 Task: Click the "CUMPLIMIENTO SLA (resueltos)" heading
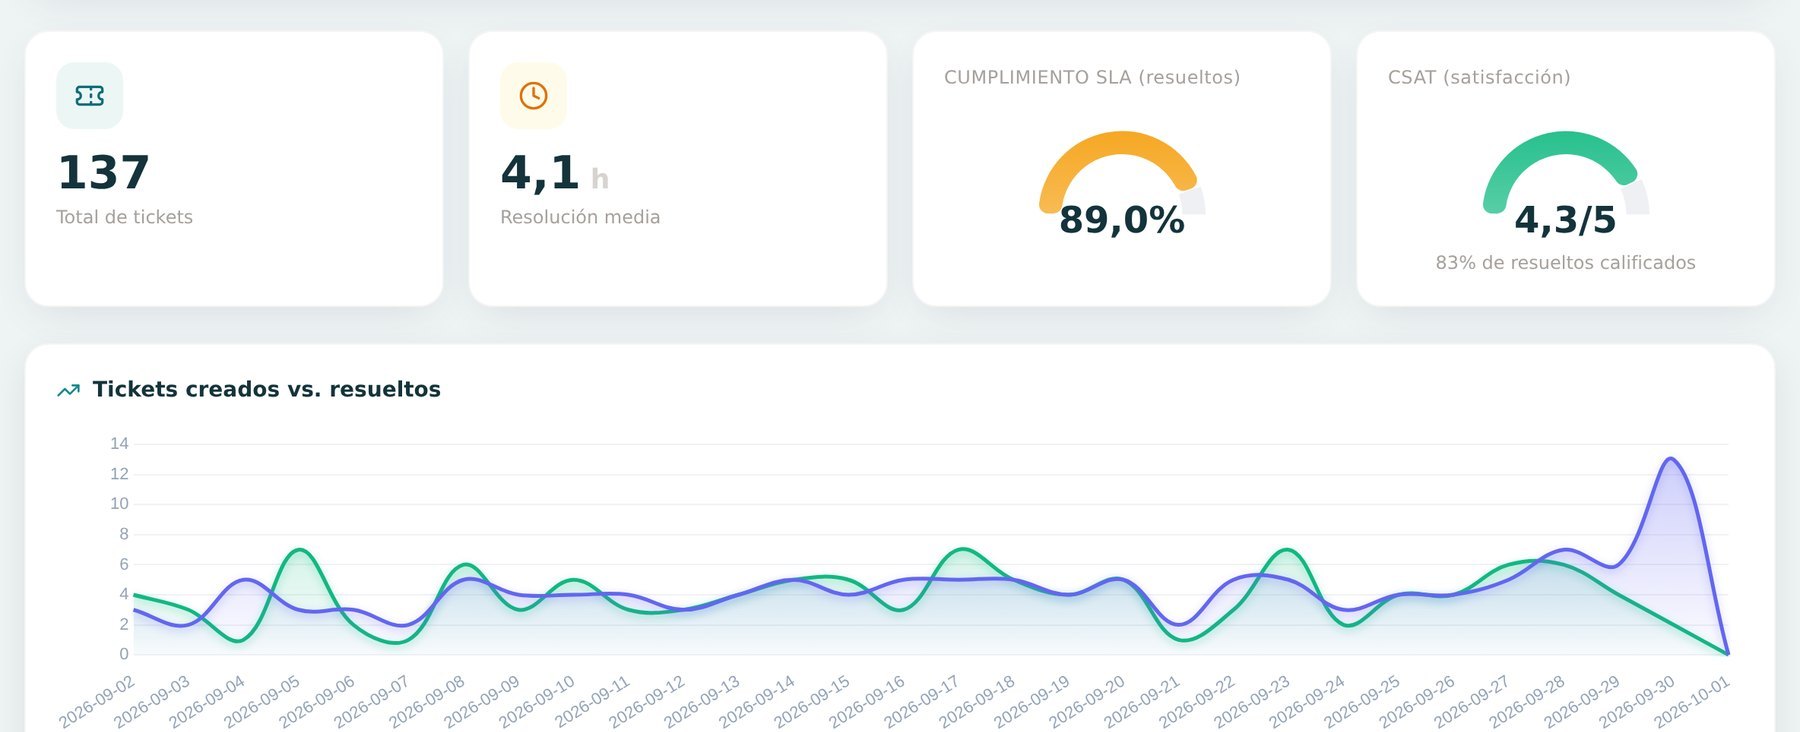tap(1092, 77)
